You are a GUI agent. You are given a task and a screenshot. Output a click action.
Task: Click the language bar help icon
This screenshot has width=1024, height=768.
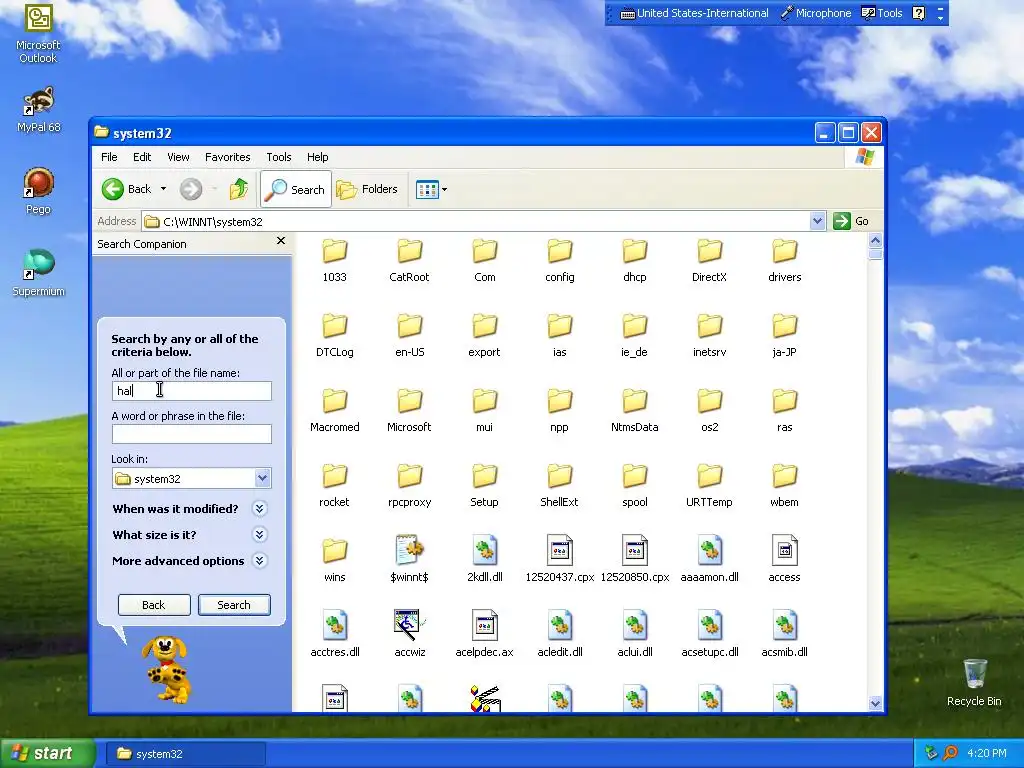pyautogui.click(x=918, y=13)
